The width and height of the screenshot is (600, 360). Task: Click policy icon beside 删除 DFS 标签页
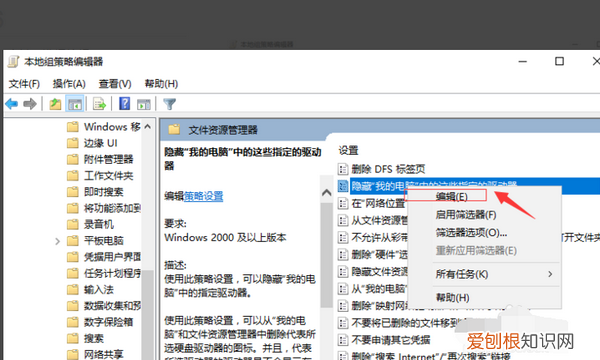(x=343, y=169)
